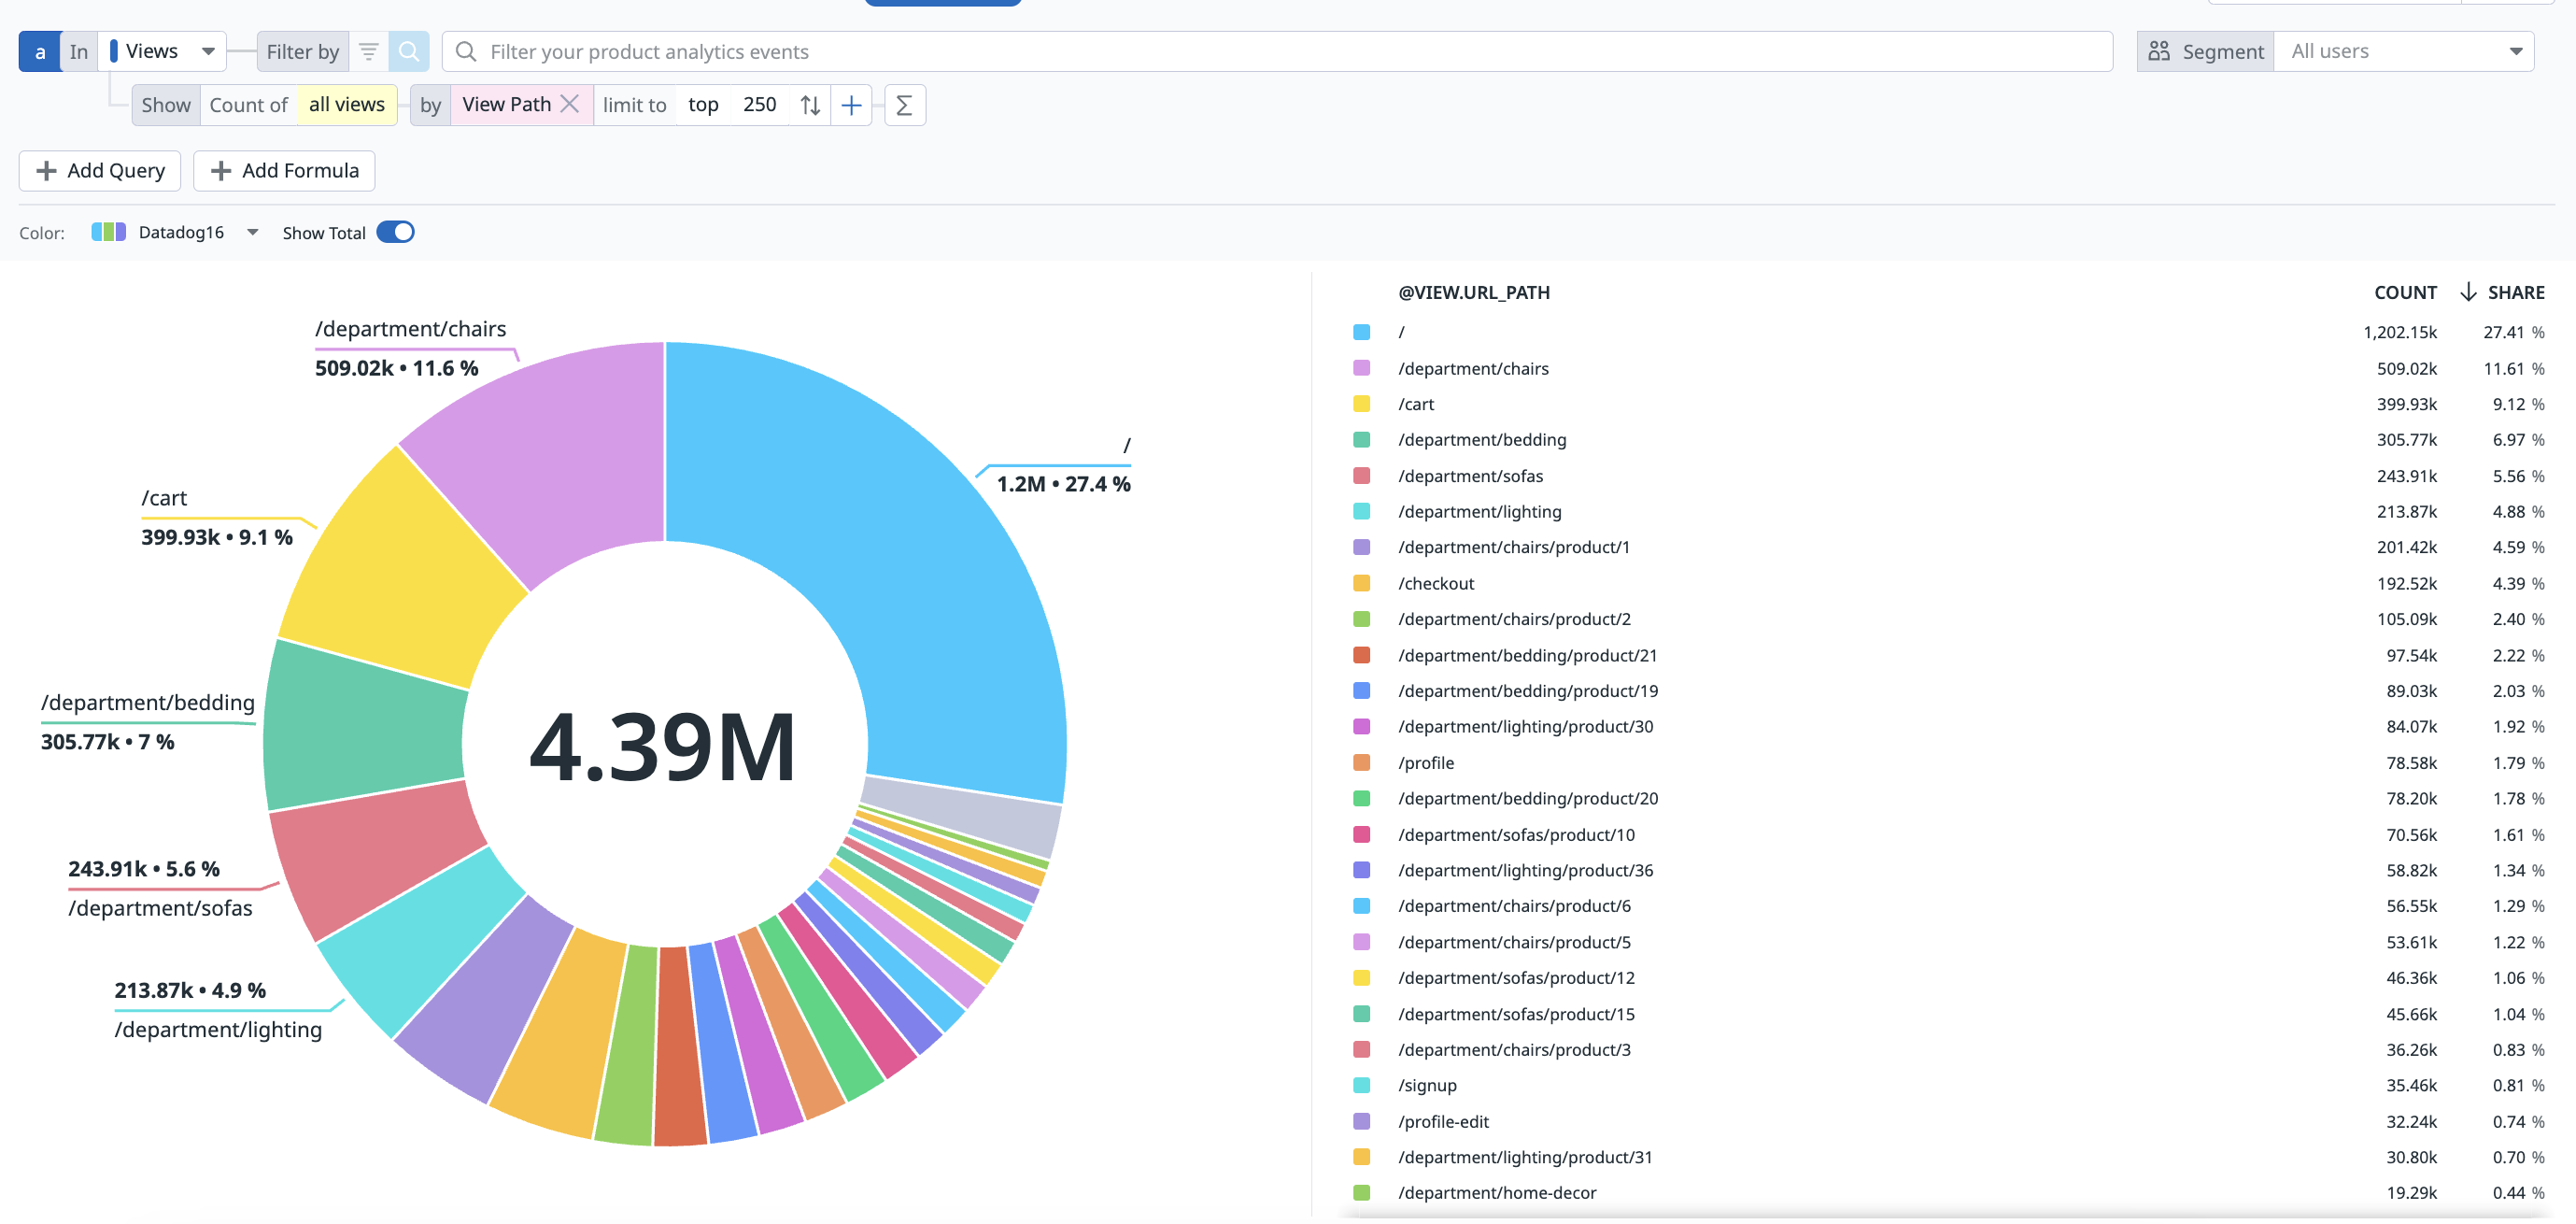Click the /department/lighting/product/31 row

click(1947, 1157)
